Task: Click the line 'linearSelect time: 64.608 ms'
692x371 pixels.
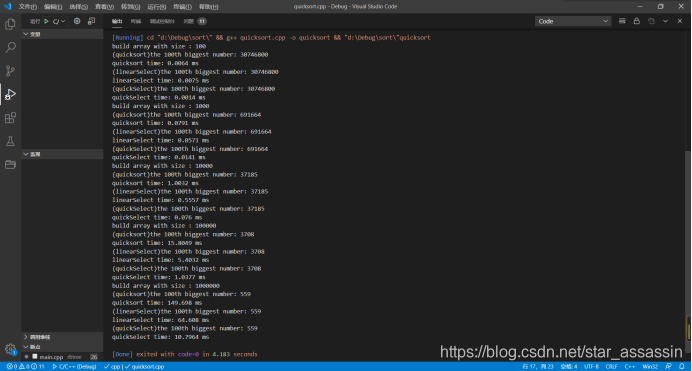Action: 160,320
